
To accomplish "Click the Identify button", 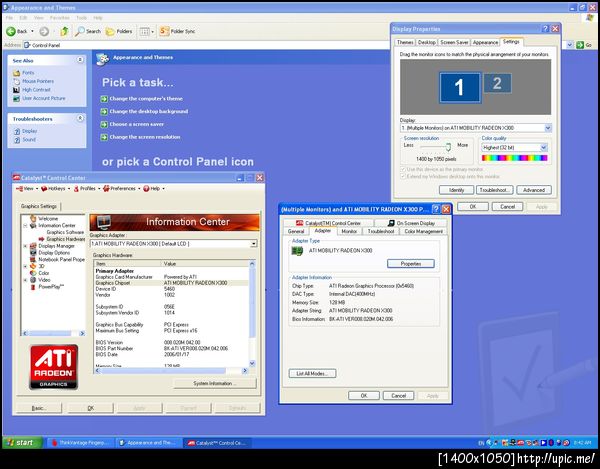I will pos(456,190).
